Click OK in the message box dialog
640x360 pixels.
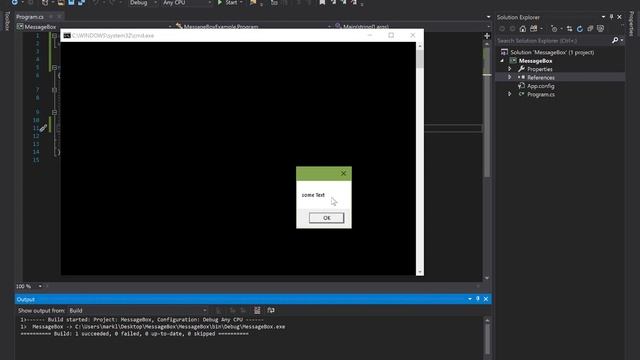click(327, 218)
